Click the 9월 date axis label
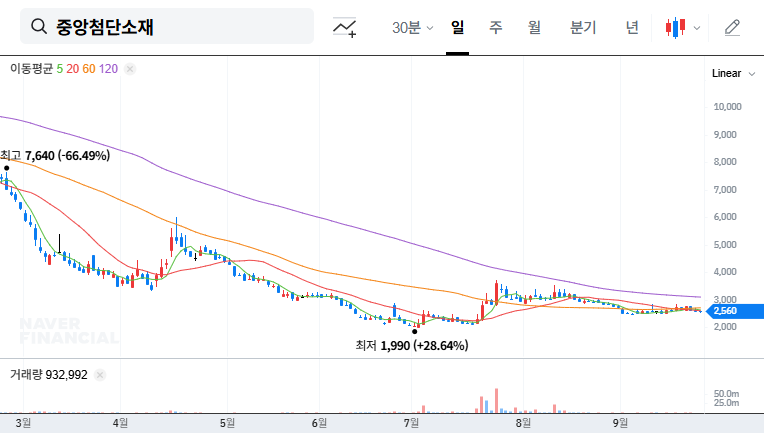Image resolution: width=764 pixels, height=433 pixels. pyautogui.click(x=620, y=423)
